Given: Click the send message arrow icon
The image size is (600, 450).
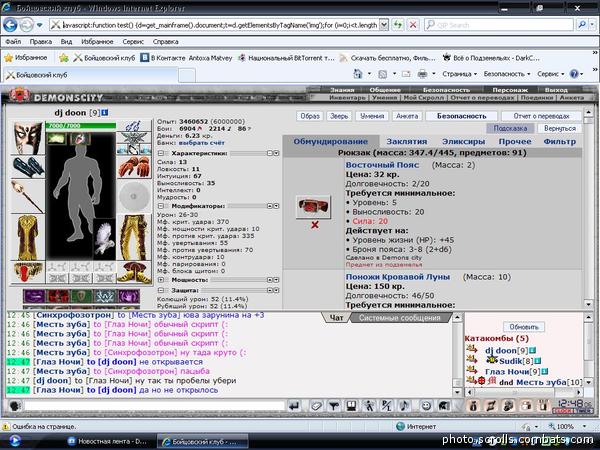Looking at the screenshot, I should 294,406.
